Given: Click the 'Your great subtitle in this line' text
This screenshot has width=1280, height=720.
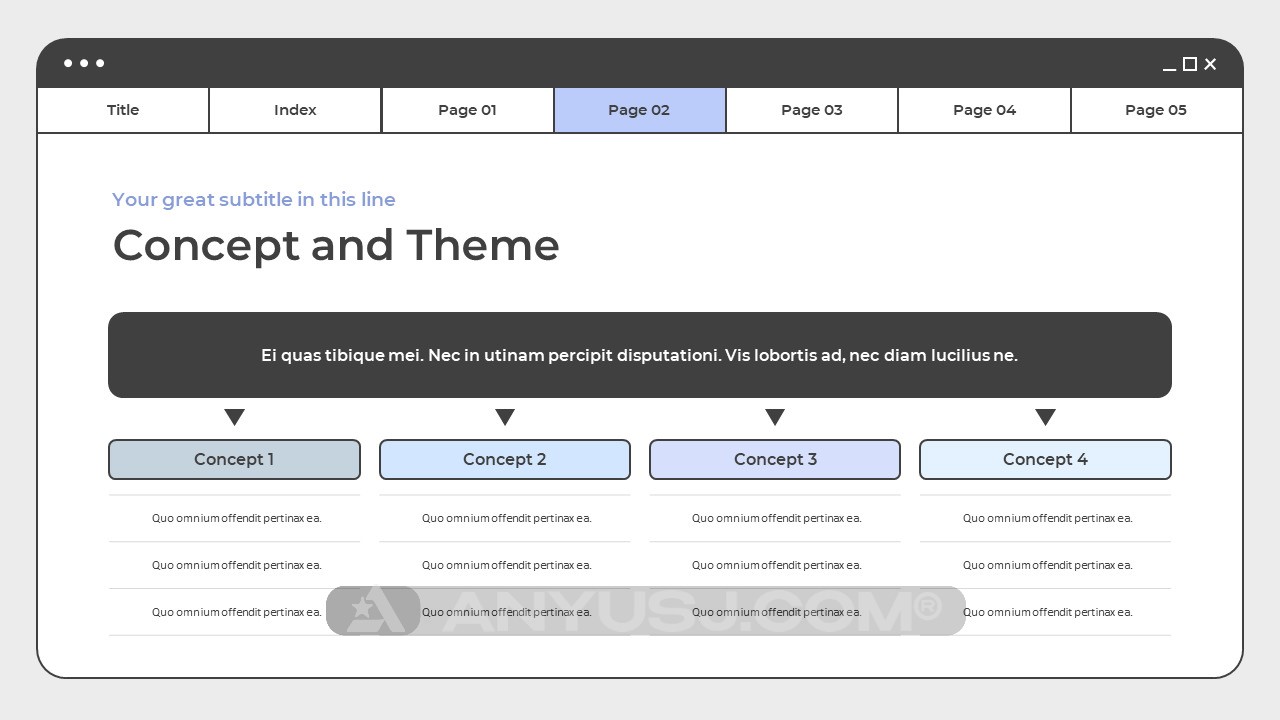Looking at the screenshot, I should click(254, 199).
